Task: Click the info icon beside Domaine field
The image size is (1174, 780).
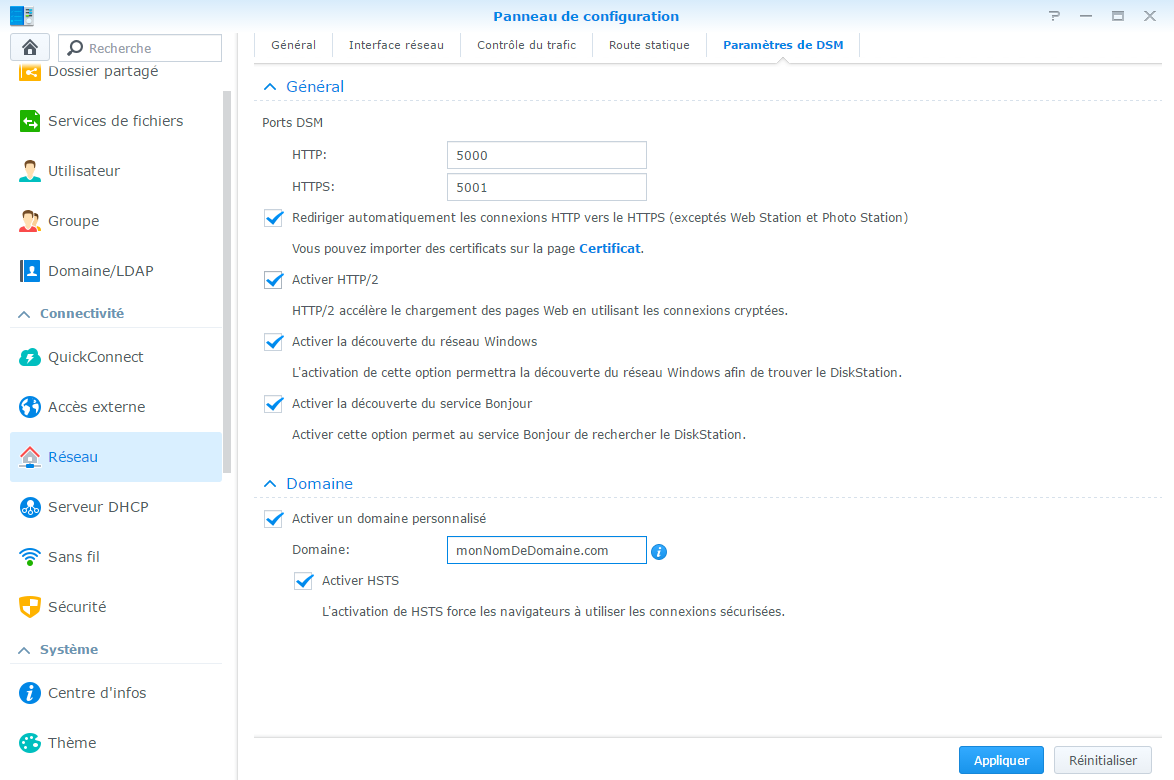Action: tap(659, 552)
